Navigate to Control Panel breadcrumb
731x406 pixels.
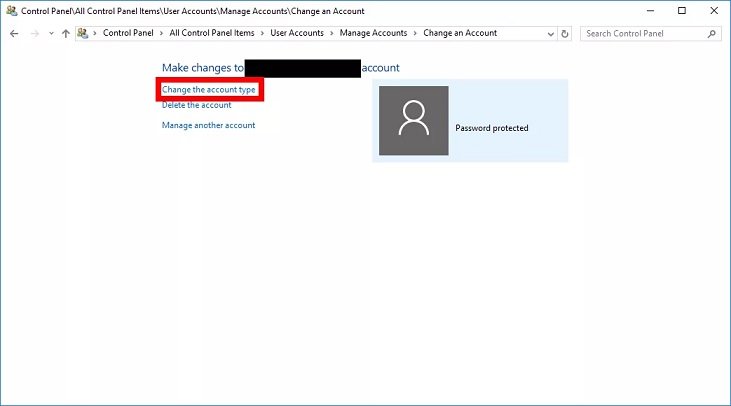point(130,33)
